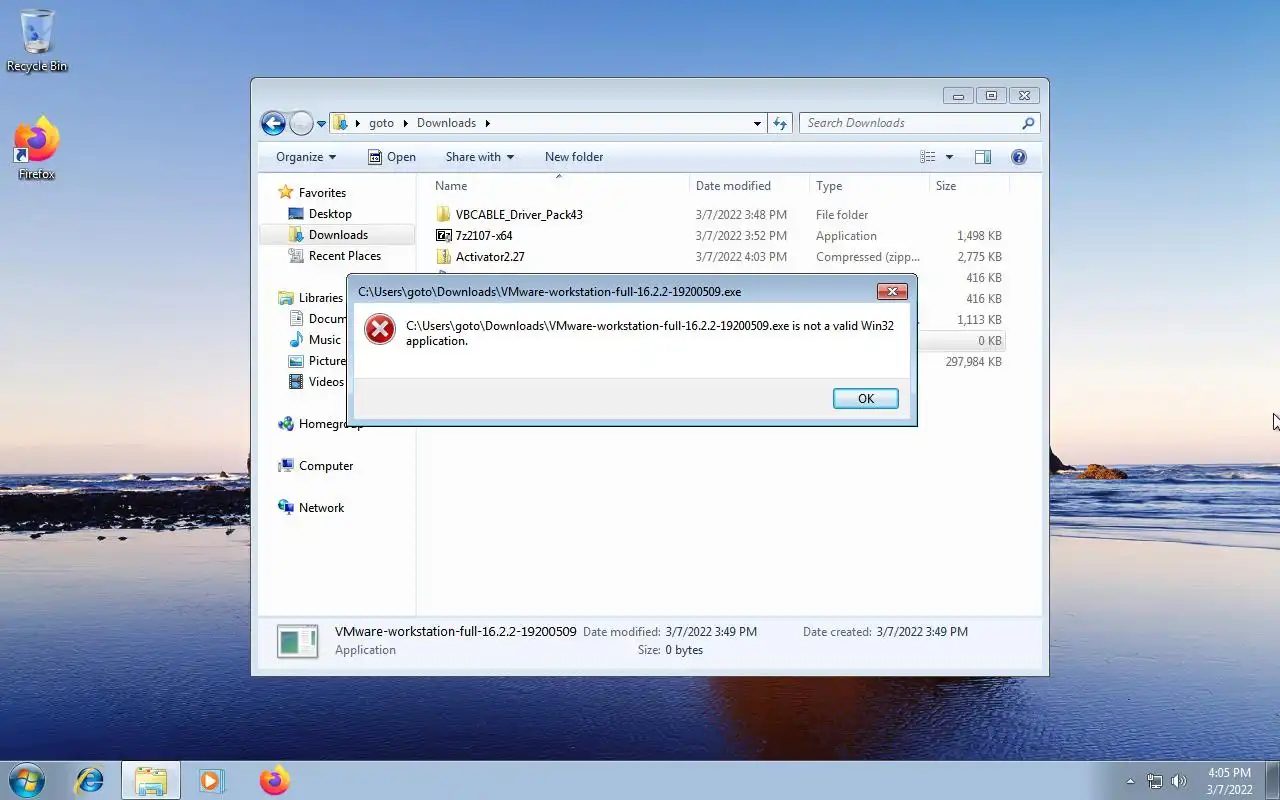The image size is (1280, 800).
Task: Open Firefox from the taskbar
Action: coord(274,780)
